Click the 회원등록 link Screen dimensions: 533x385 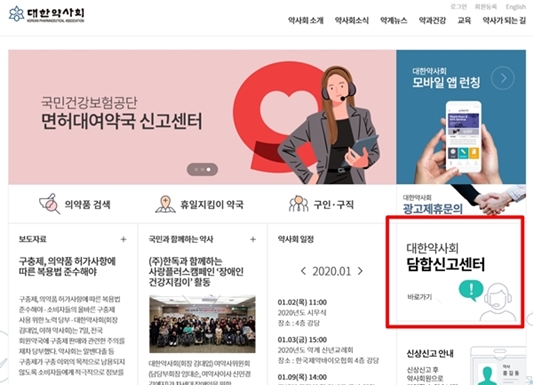tap(486, 7)
